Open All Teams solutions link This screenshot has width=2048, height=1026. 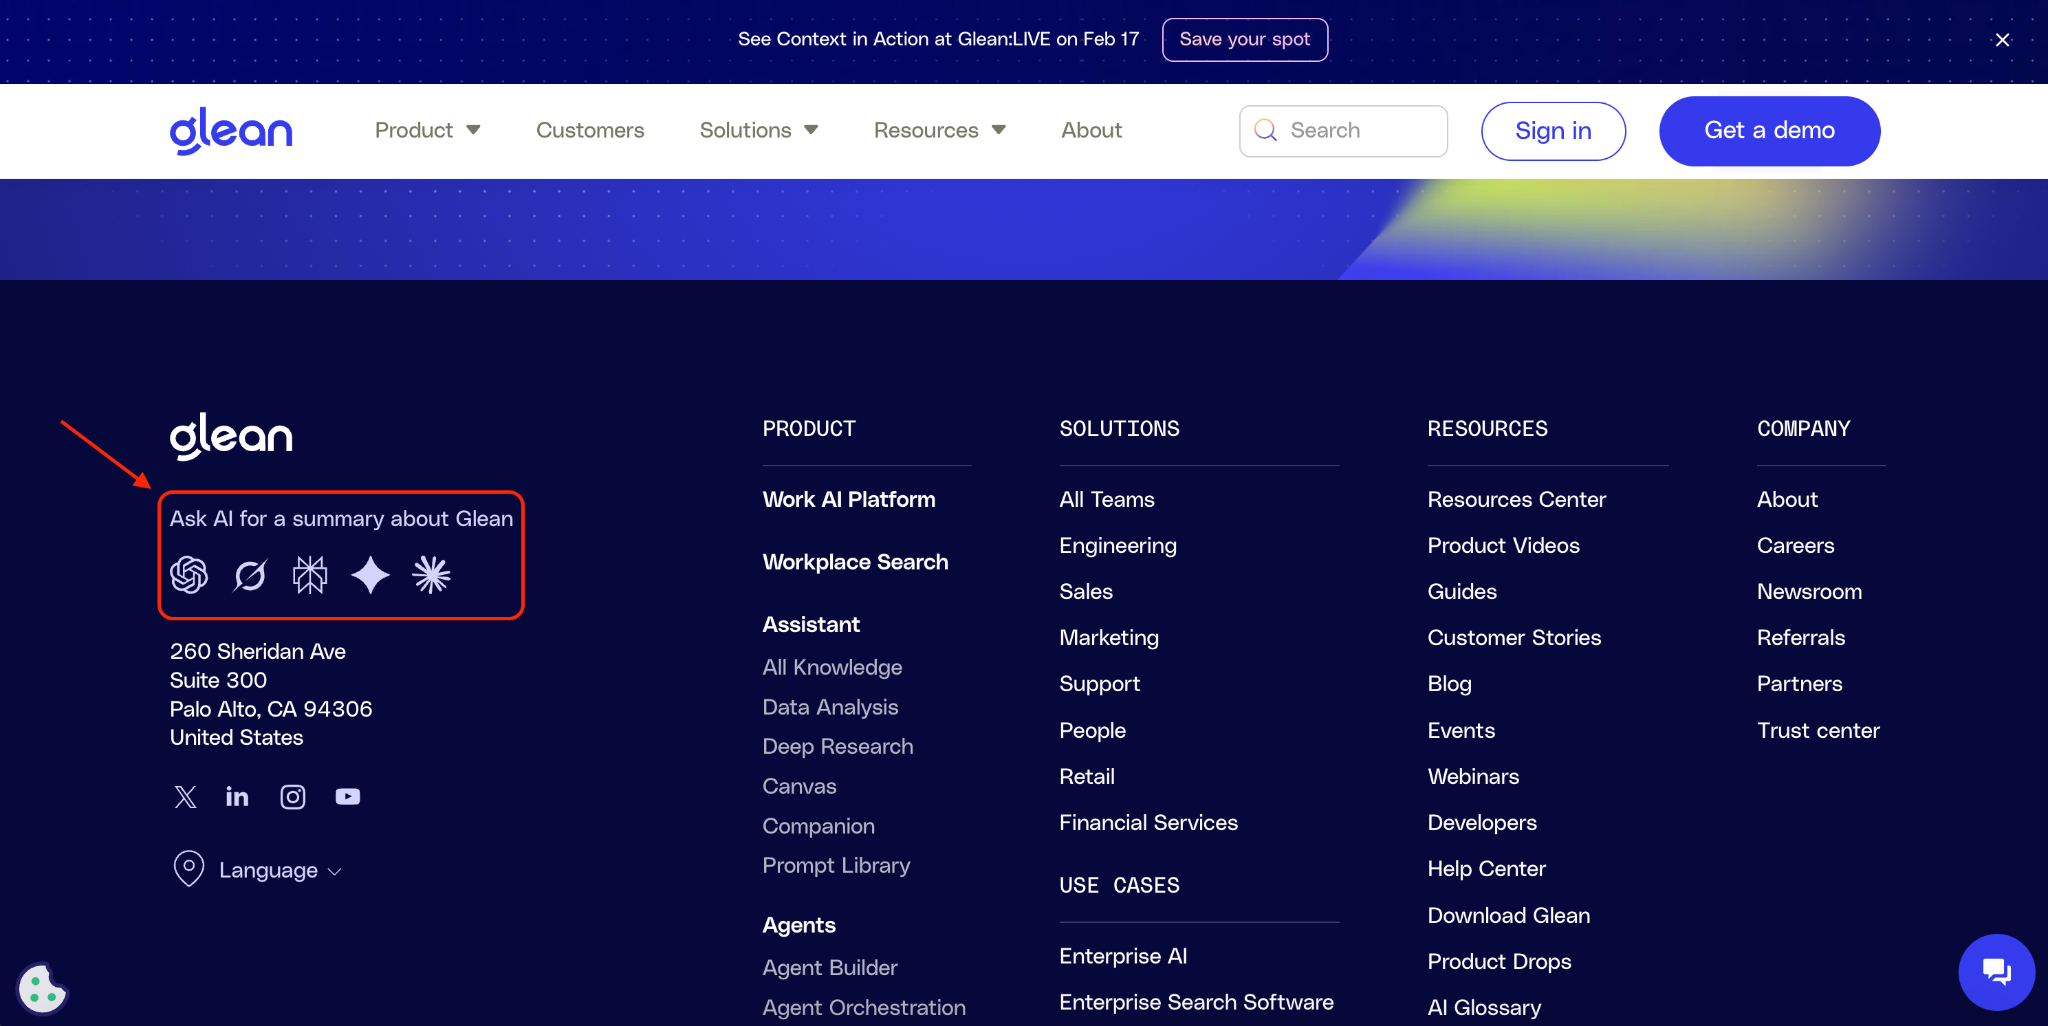click(x=1107, y=499)
